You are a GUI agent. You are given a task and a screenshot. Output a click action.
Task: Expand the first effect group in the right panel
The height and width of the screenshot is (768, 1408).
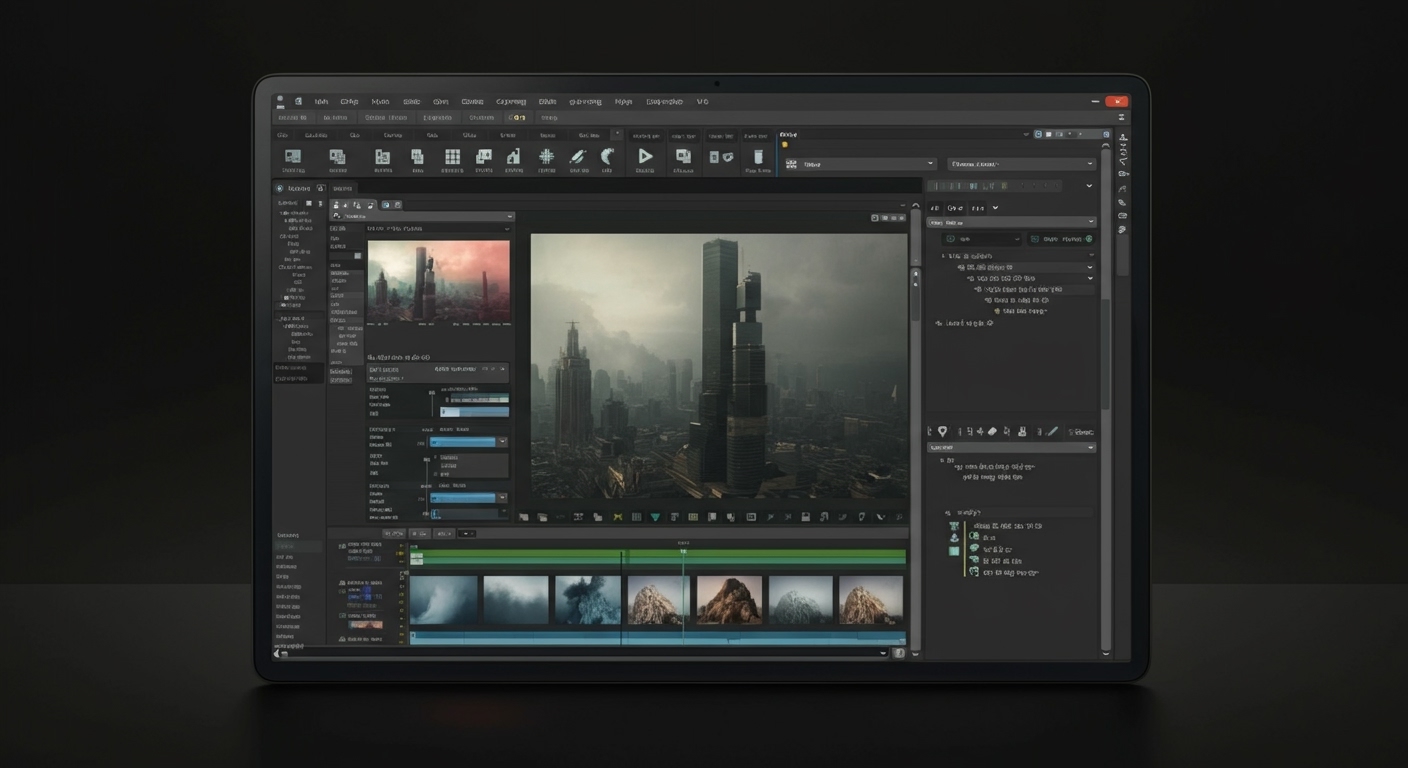(1092, 256)
